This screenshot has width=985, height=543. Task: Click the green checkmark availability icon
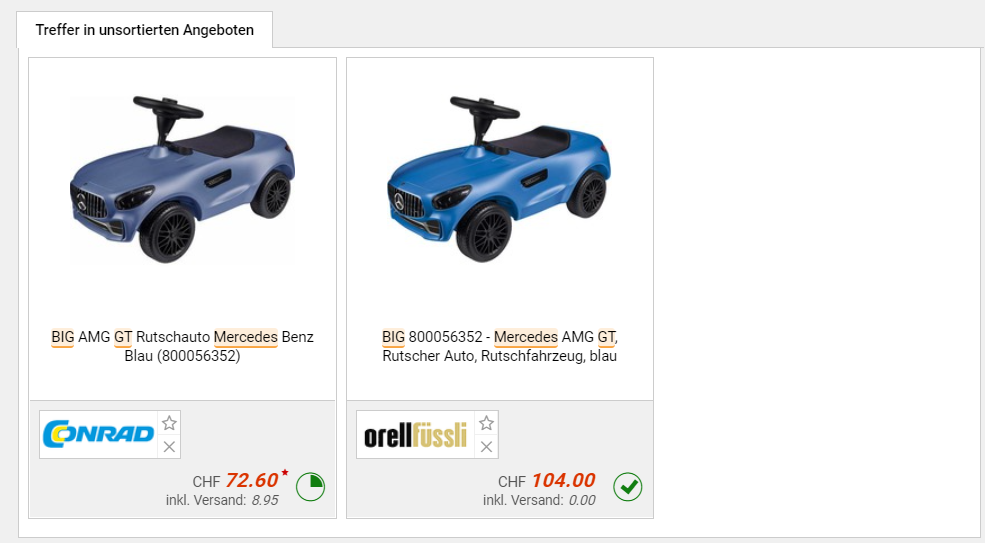(x=628, y=487)
